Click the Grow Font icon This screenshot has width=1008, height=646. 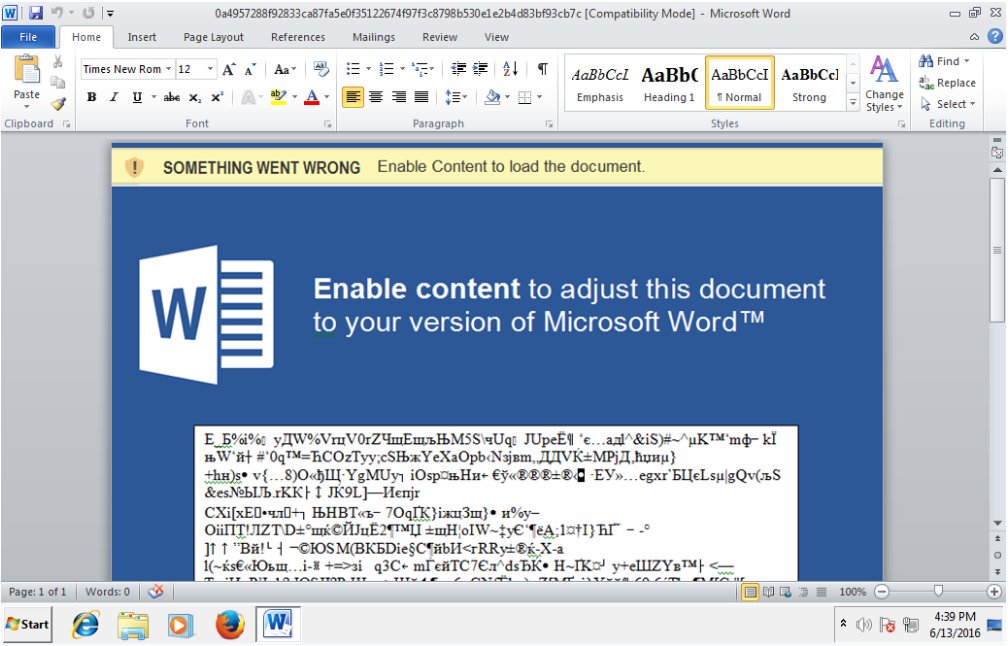click(229, 69)
